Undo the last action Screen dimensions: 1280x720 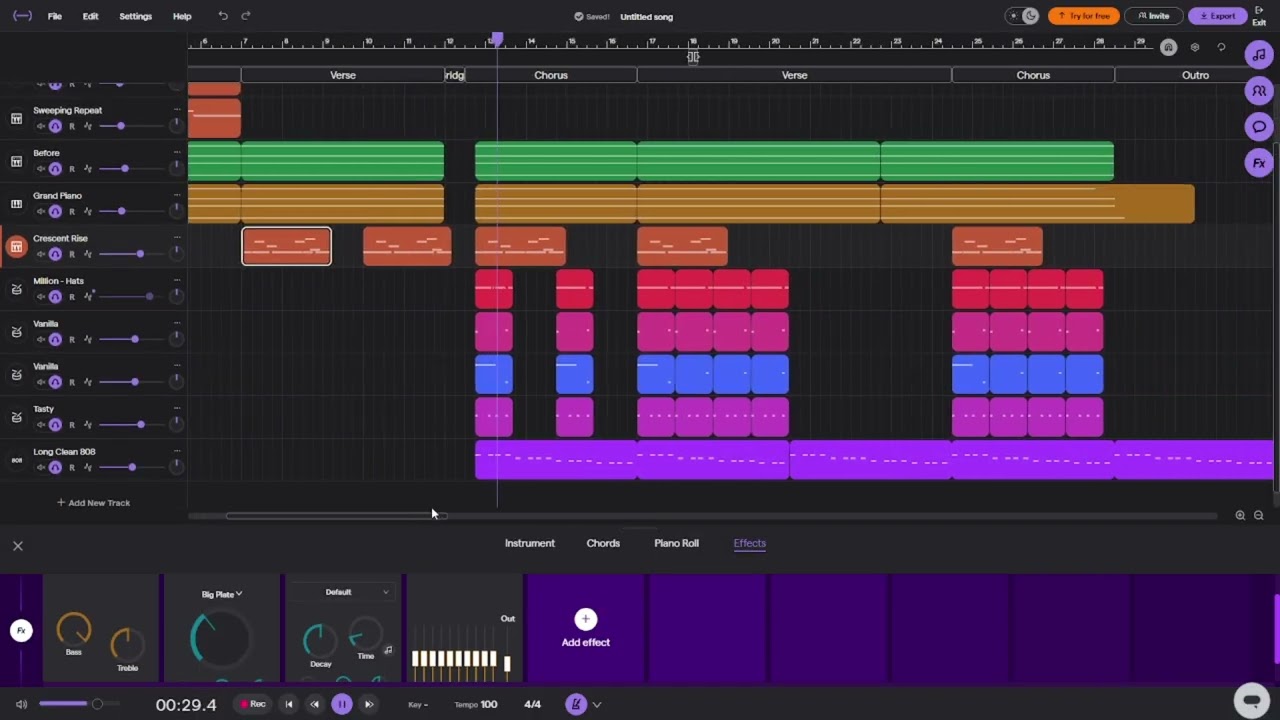[x=223, y=16]
